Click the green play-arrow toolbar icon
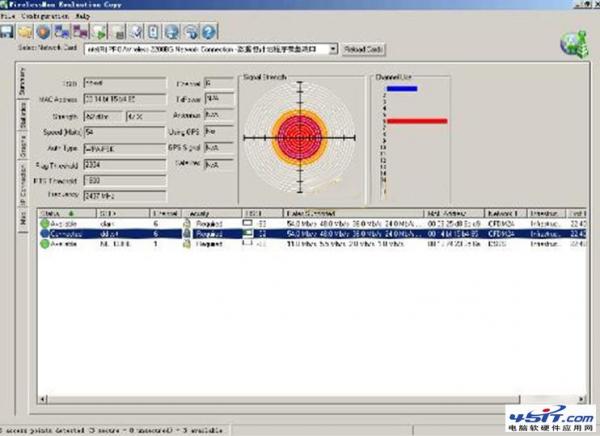 [x=99, y=32]
